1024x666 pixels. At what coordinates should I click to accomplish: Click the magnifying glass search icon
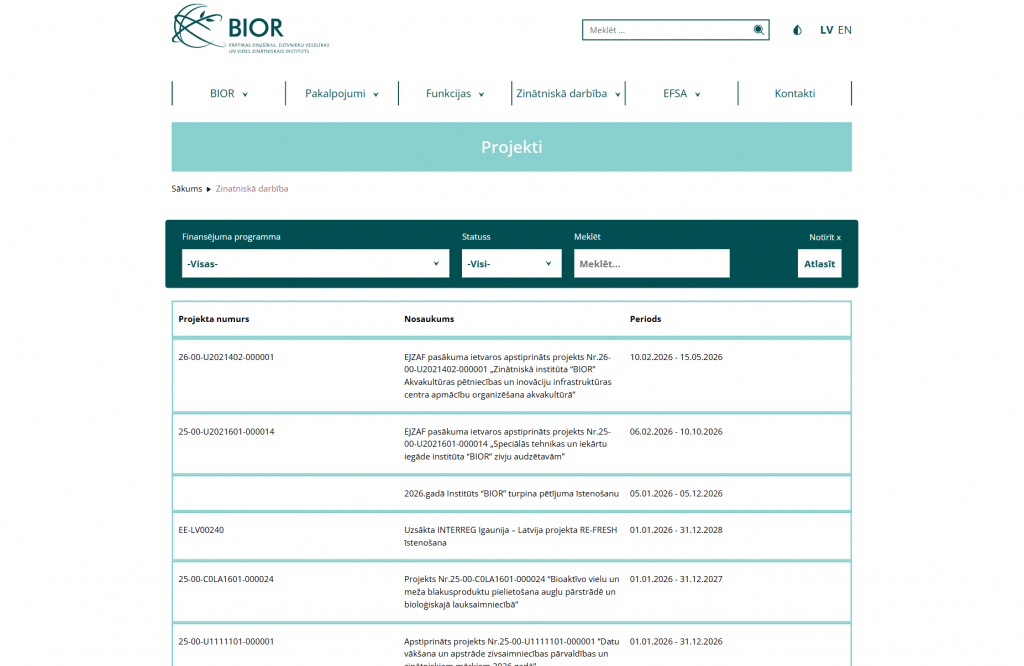[759, 30]
